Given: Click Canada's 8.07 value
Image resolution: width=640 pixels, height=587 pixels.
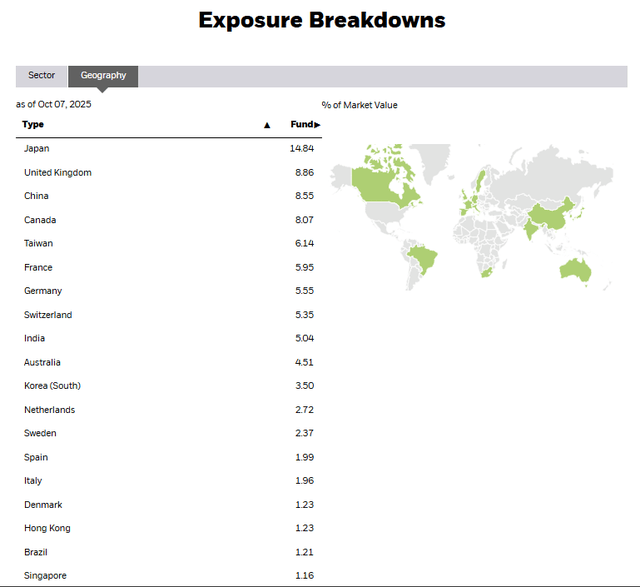Looking at the screenshot, I should (304, 220).
